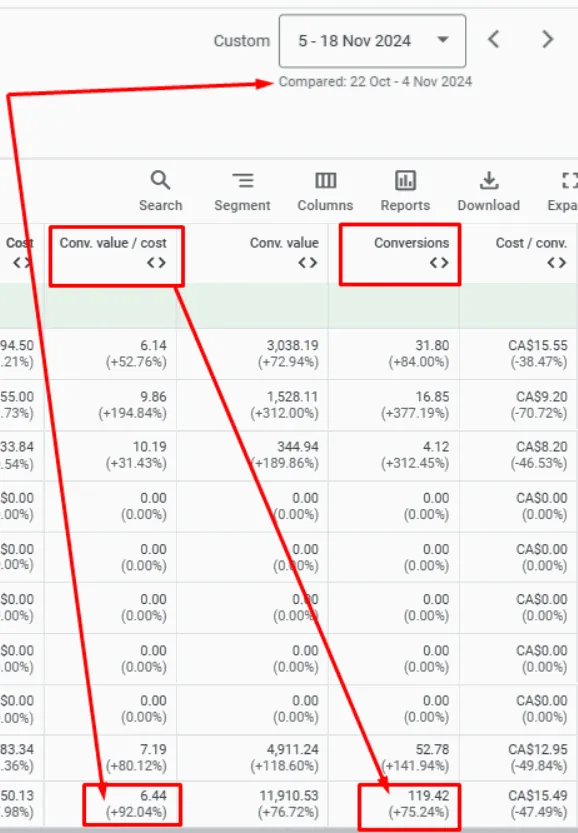Image resolution: width=578 pixels, height=833 pixels.
Task: Adjust the Conv. value column width arrows
Action: click(308, 262)
